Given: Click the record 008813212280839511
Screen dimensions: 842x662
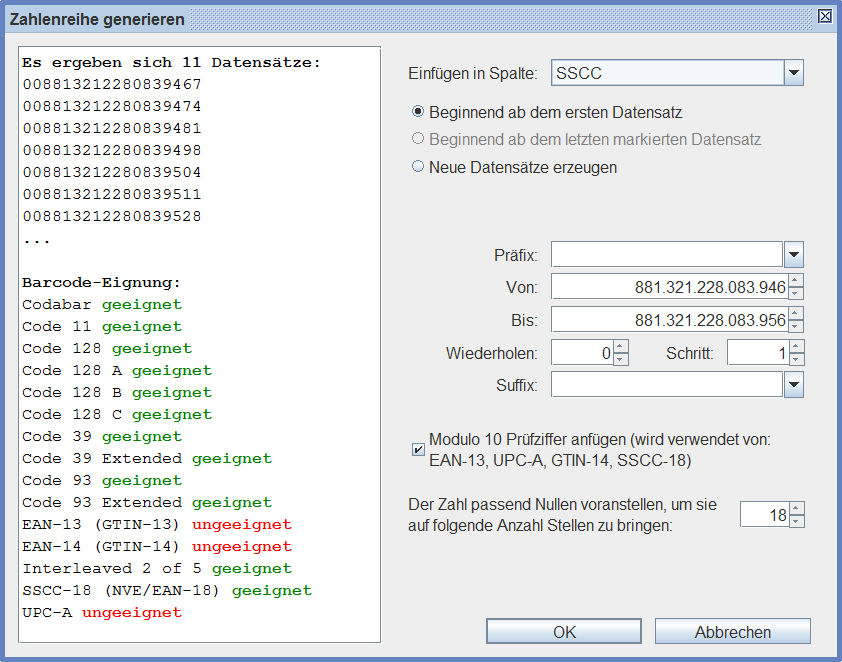Looking at the screenshot, I should tap(112, 194).
